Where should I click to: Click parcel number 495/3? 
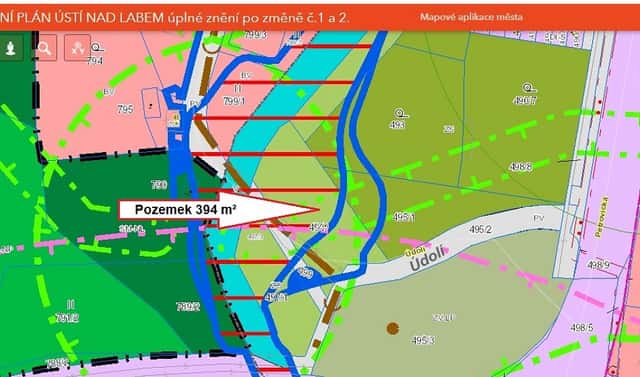pyautogui.click(x=423, y=339)
